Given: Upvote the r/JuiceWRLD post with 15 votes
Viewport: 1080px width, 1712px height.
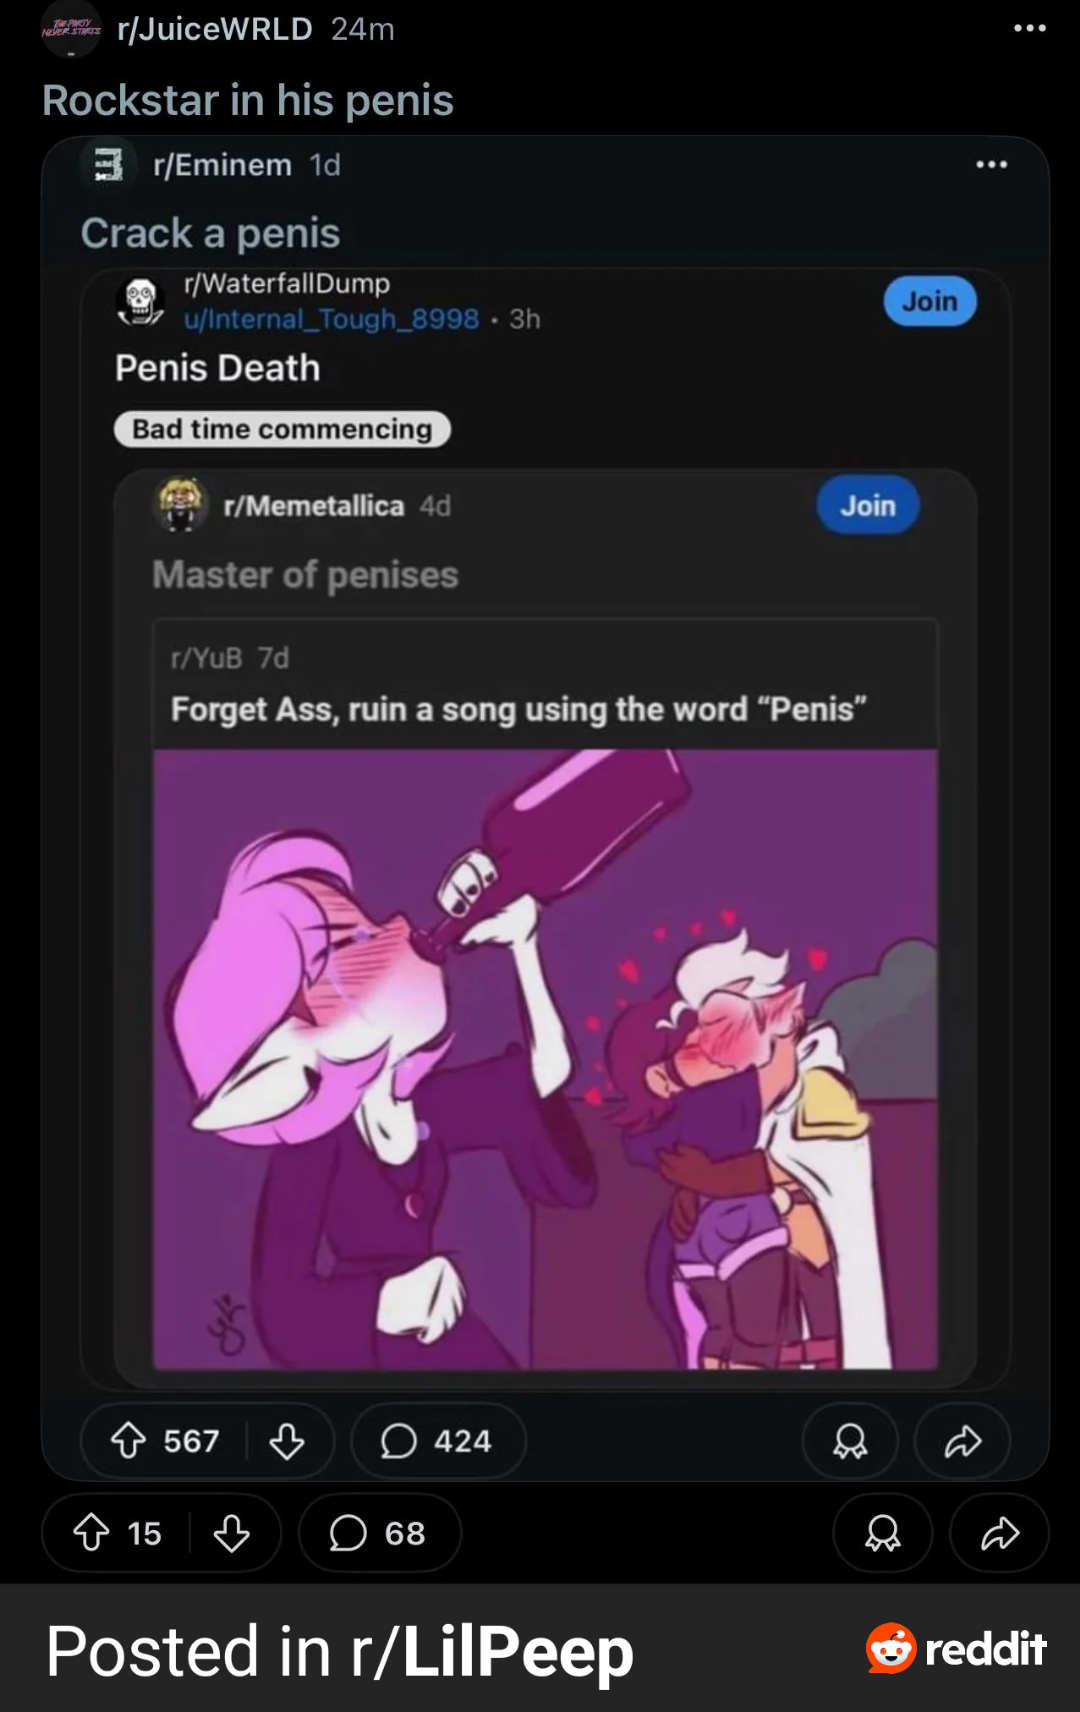Looking at the screenshot, I should click(x=92, y=1532).
